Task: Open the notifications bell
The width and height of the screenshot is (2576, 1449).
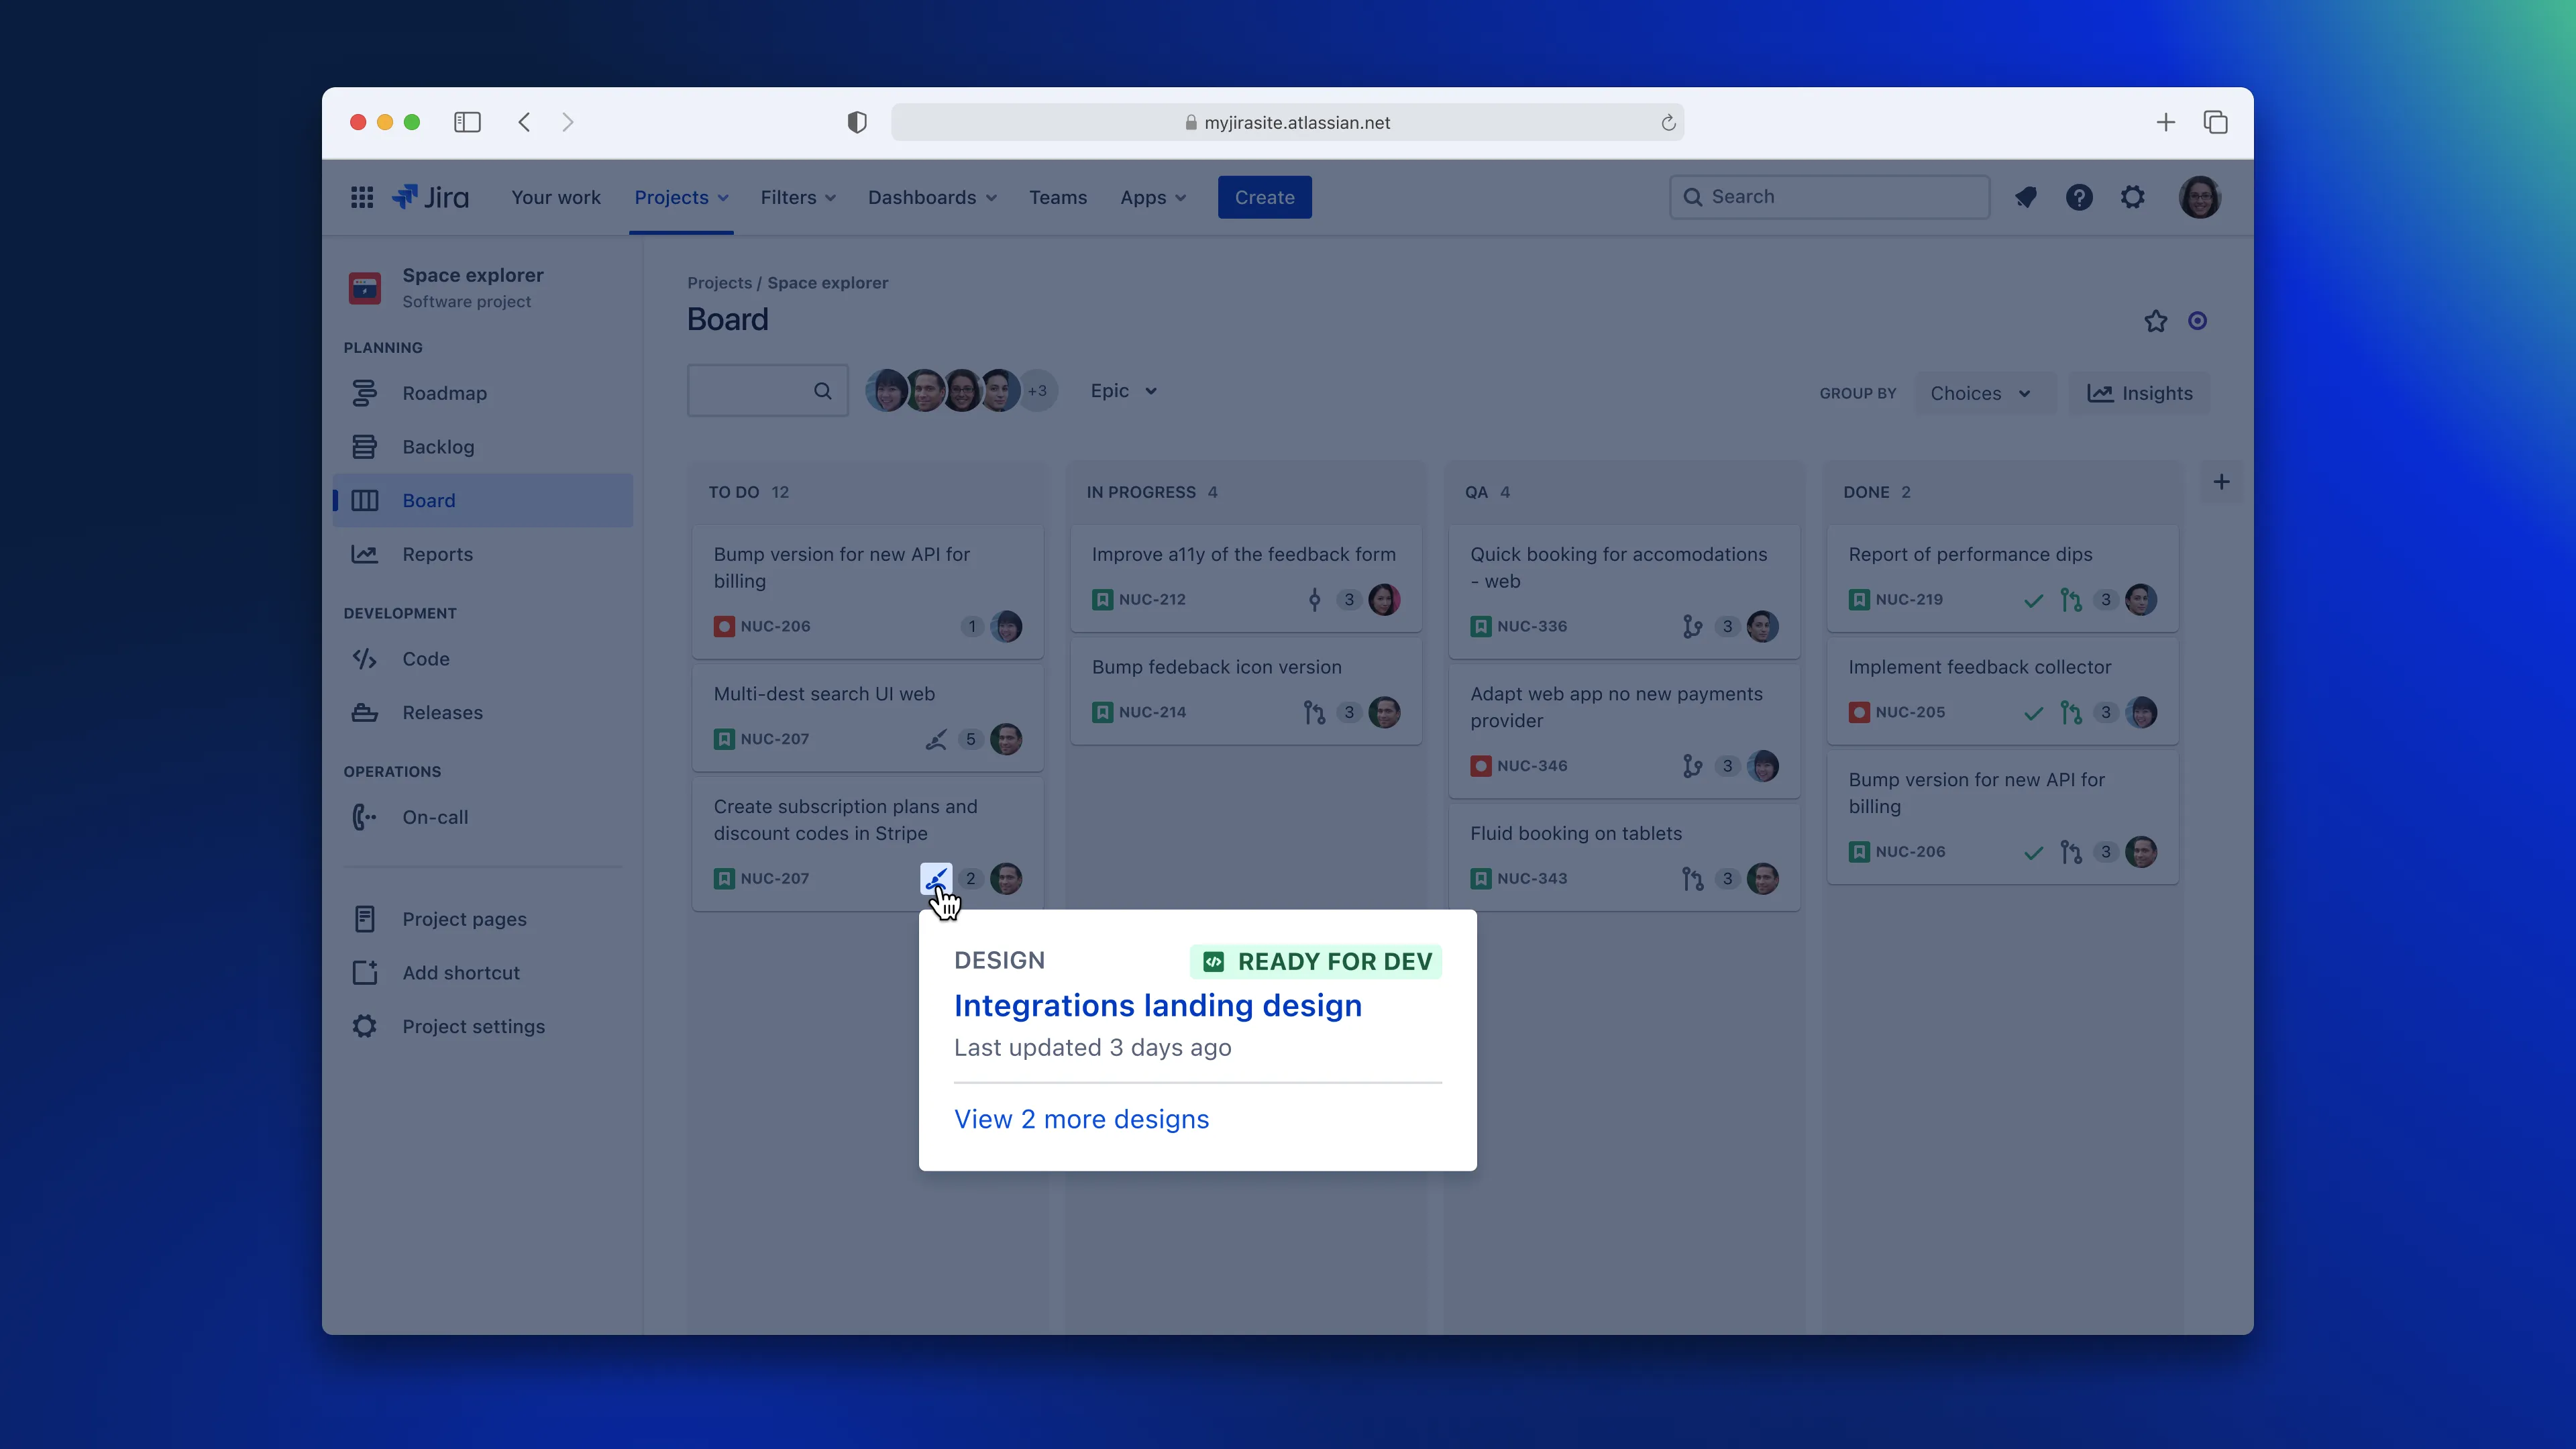Action: pyautogui.click(x=2026, y=197)
